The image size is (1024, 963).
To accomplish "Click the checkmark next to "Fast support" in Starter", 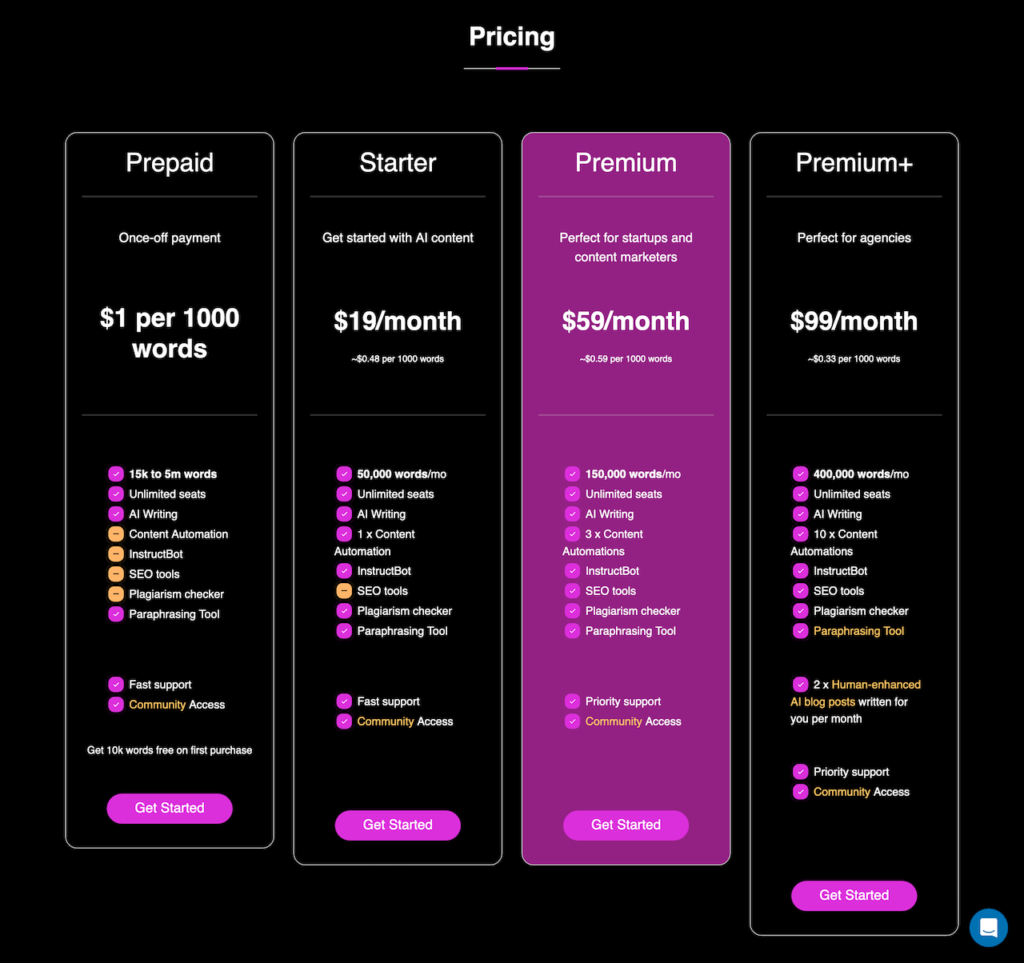I will pyautogui.click(x=343, y=701).
